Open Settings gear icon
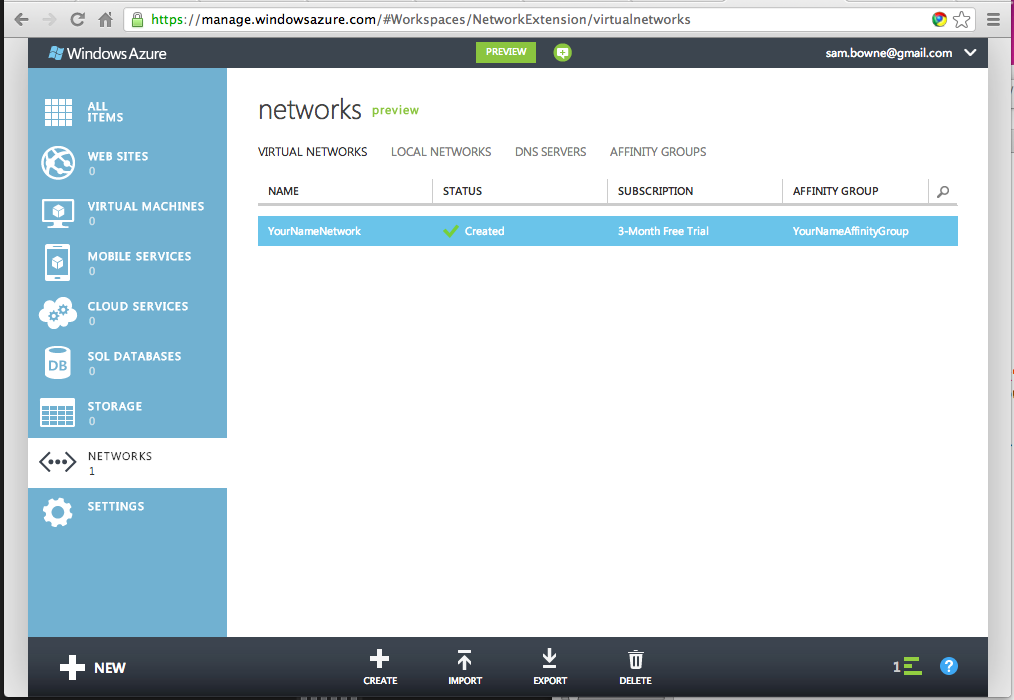 point(58,512)
